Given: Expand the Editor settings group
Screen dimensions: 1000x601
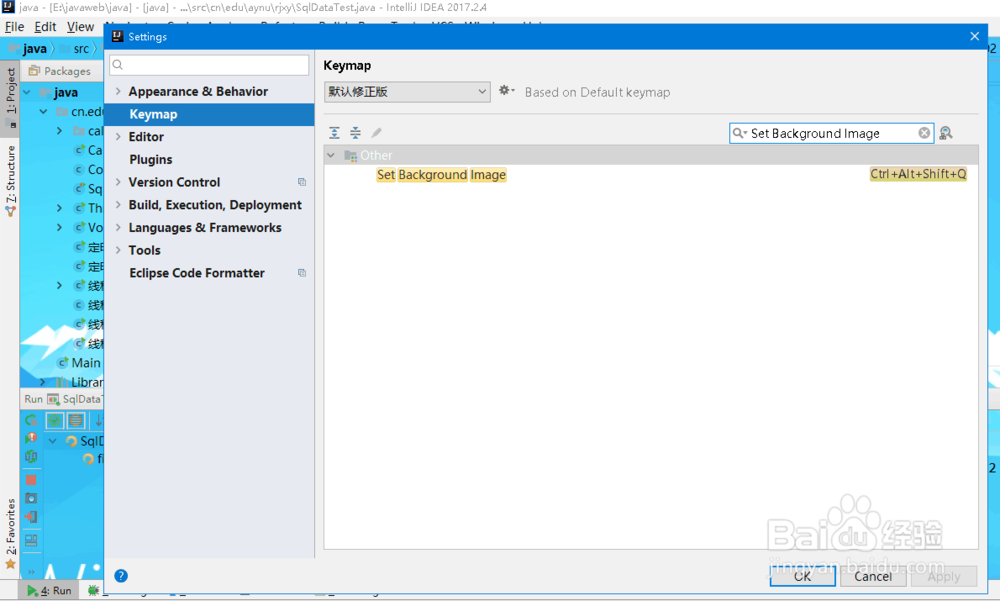Looking at the screenshot, I should (118, 137).
